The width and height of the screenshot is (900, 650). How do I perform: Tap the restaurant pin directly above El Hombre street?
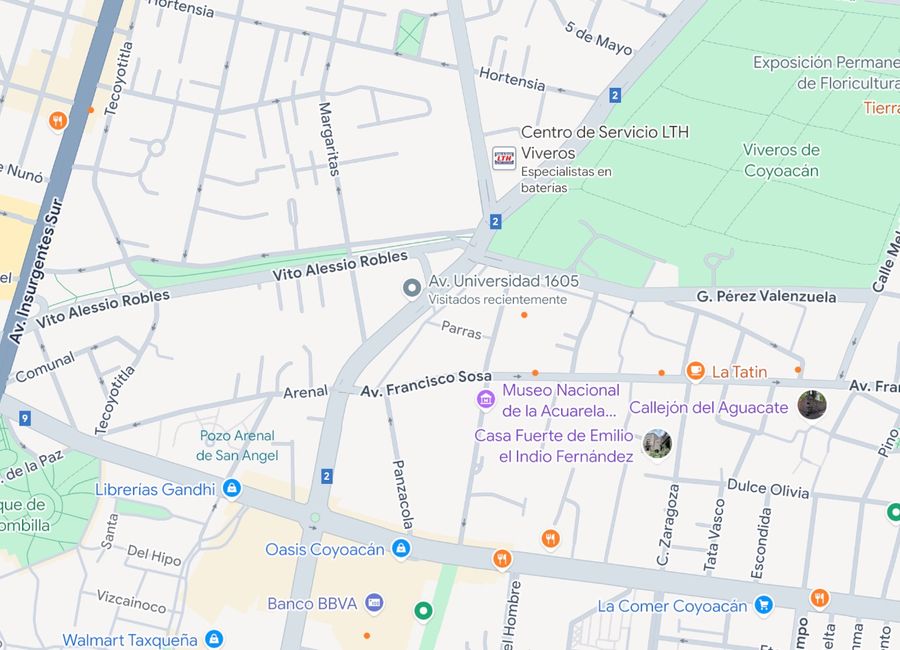pos(502,559)
